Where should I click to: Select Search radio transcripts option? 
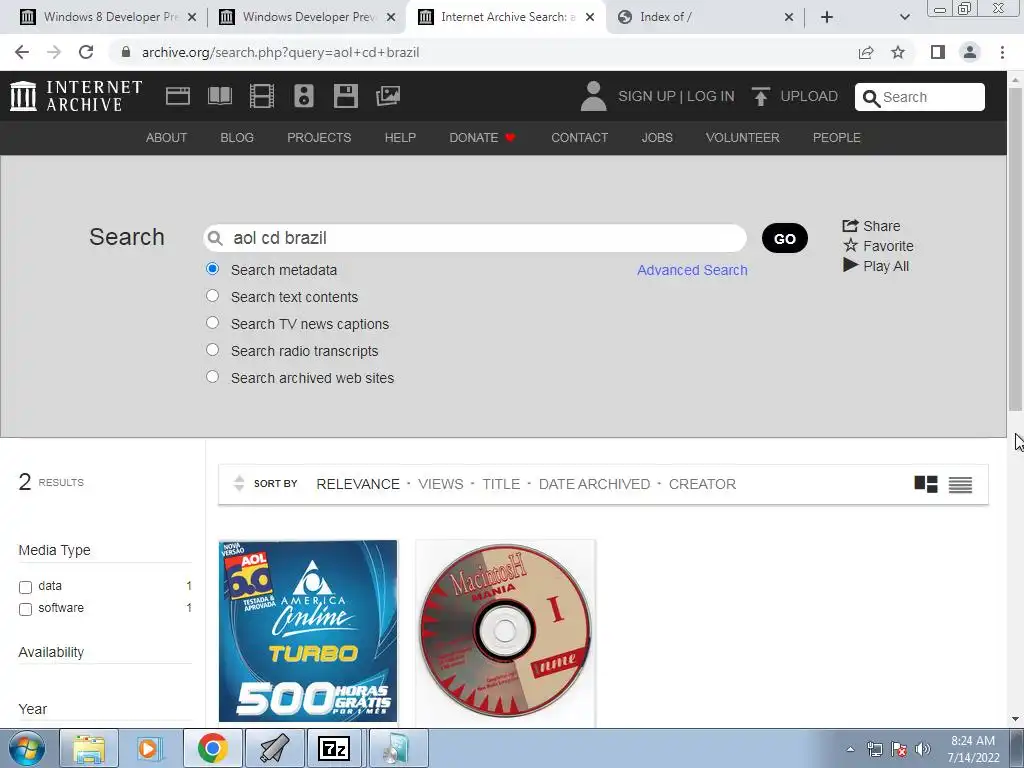pos(212,350)
